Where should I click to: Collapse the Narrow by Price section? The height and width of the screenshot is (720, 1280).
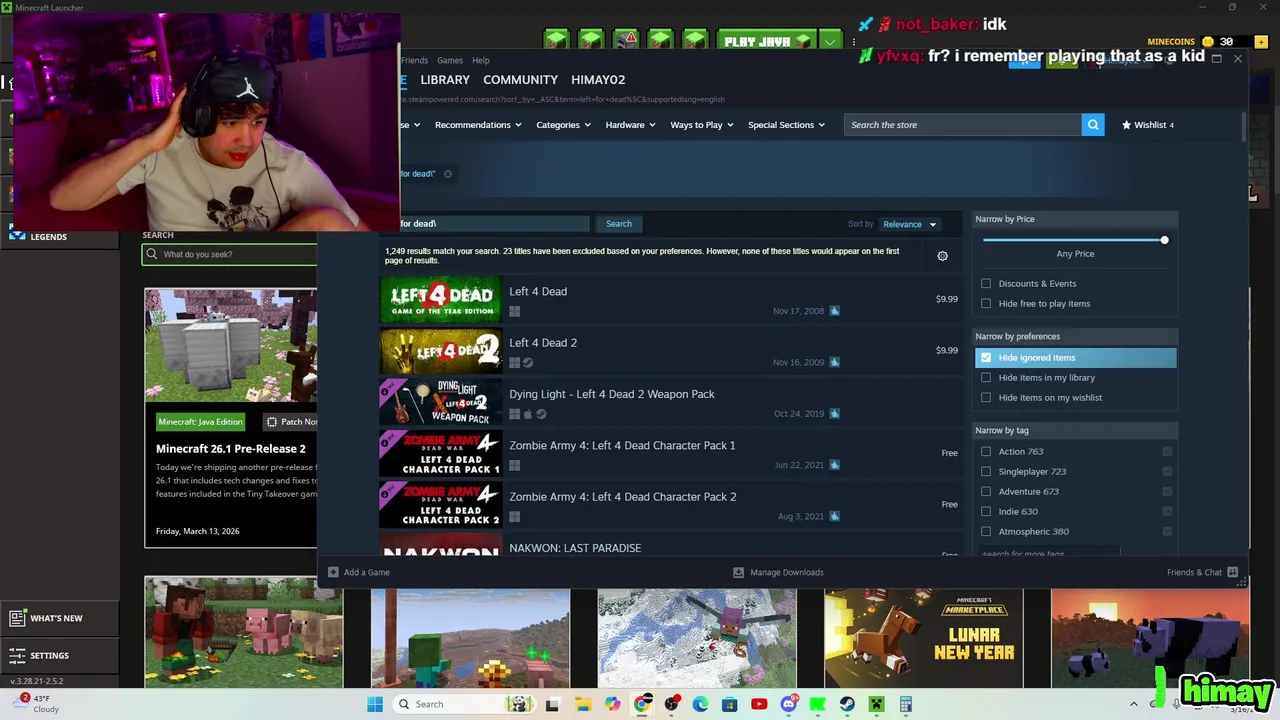[1075, 219]
